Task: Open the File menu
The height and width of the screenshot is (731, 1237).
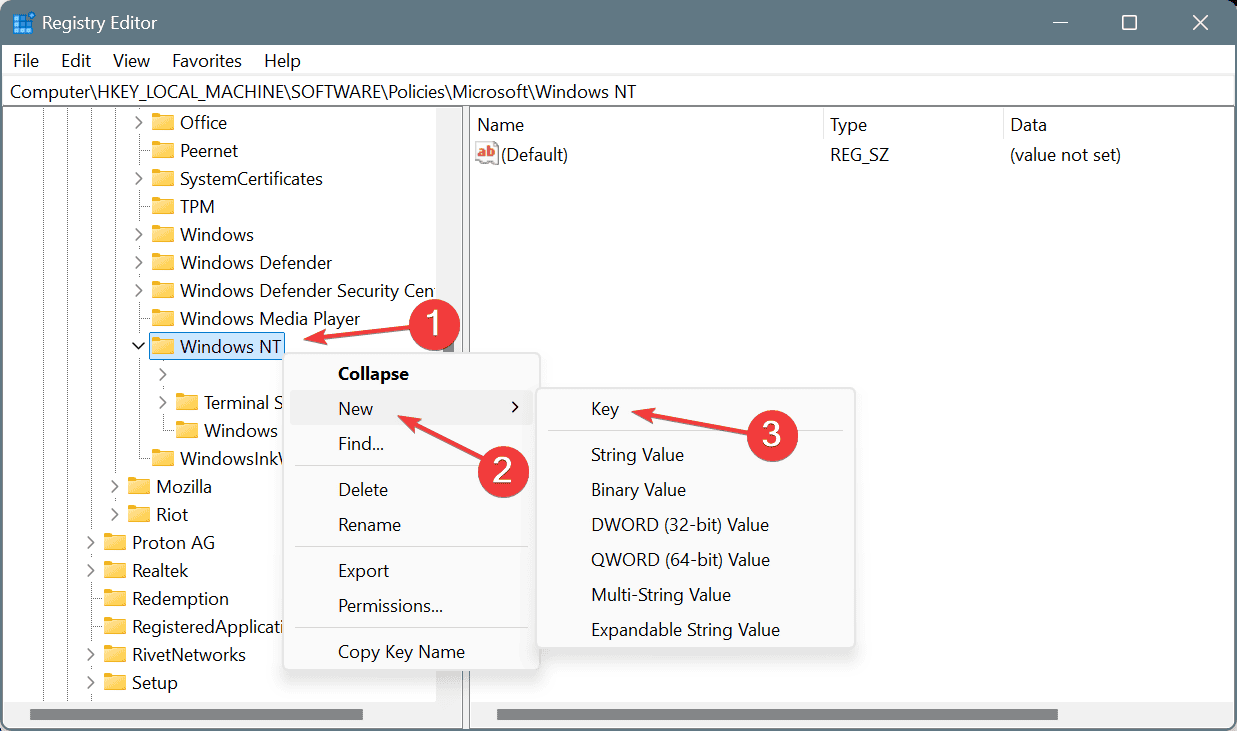Action: [26, 61]
